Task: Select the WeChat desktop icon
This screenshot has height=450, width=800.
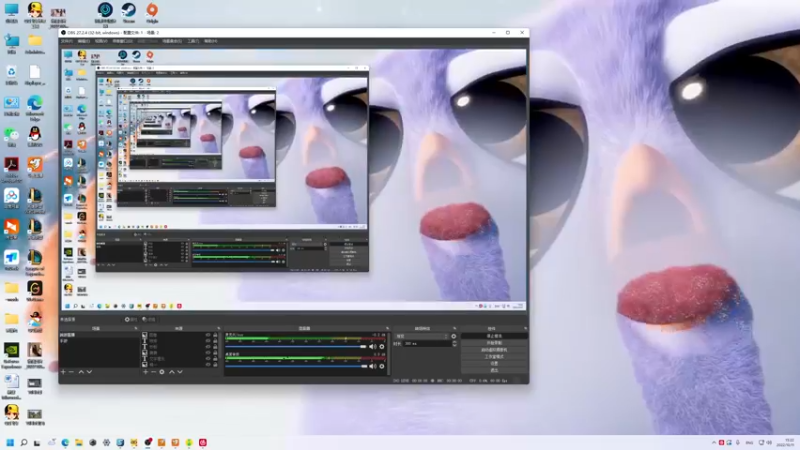Action: click(11, 137)
